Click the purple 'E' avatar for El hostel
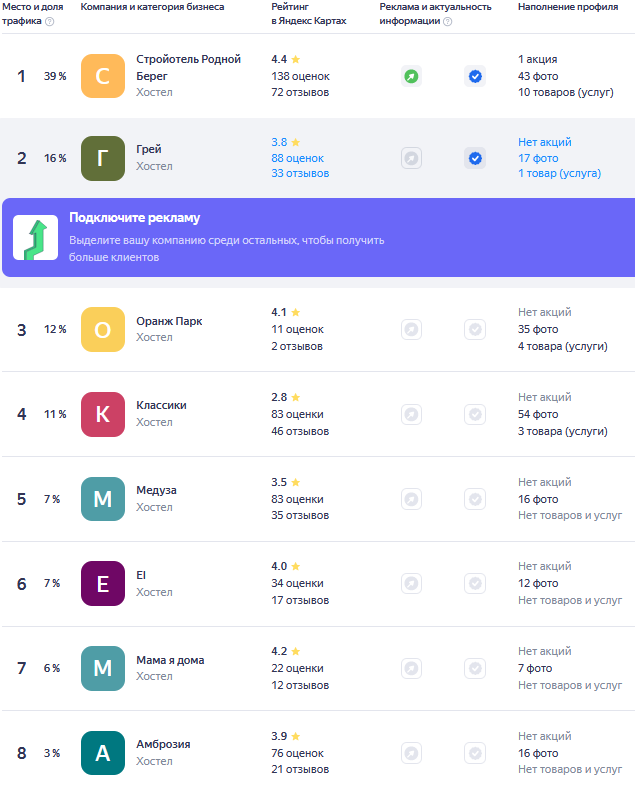Viewport: 635px width, 795px height. (103, 584)
